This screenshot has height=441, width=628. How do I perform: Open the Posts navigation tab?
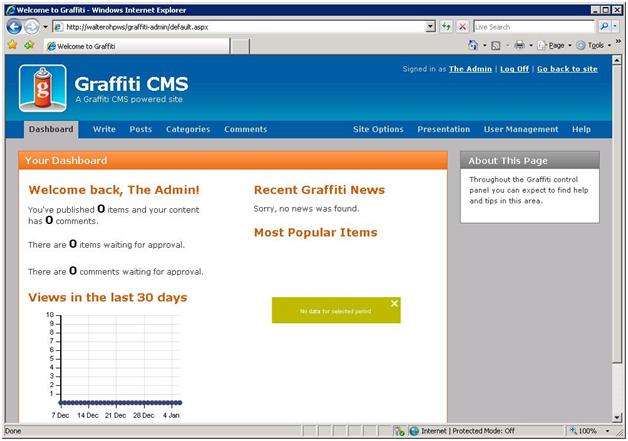pos(141,129)
